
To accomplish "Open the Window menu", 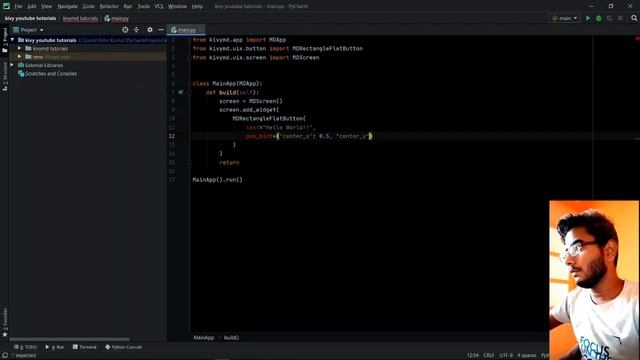I will tap(178, 6).
